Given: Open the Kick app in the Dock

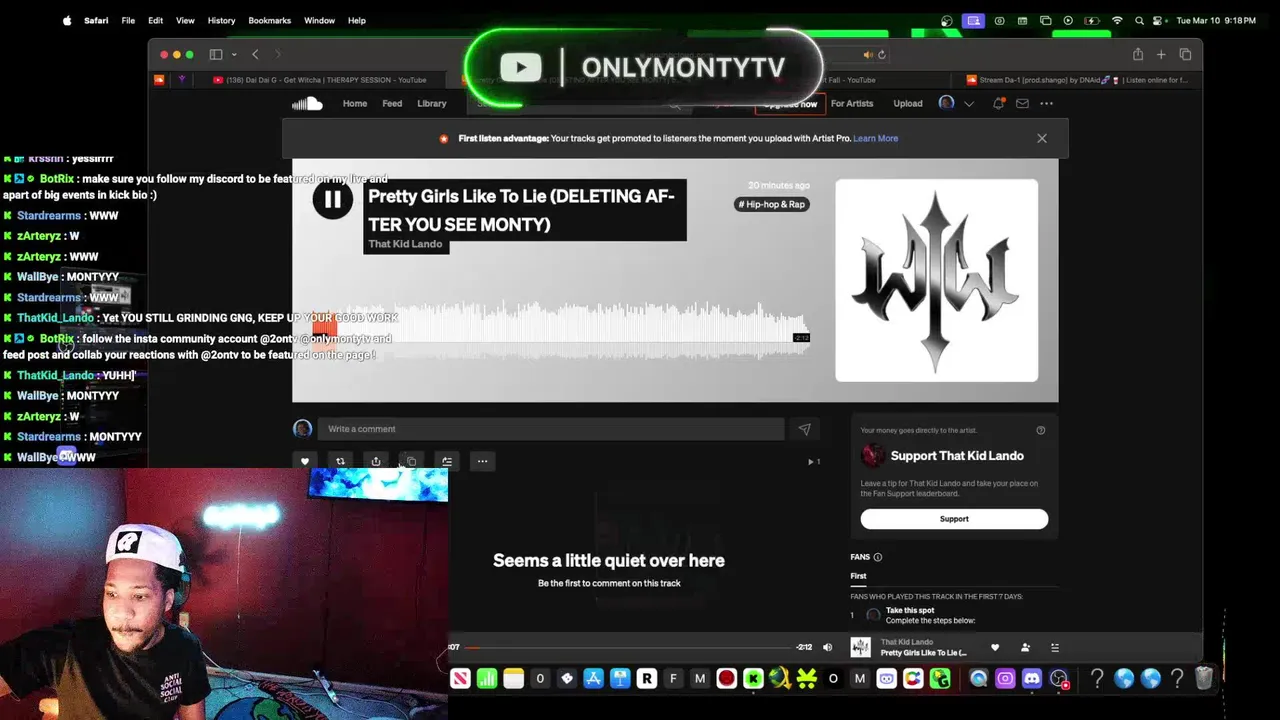Looking at the screenshot, I should tap(753, 679).
